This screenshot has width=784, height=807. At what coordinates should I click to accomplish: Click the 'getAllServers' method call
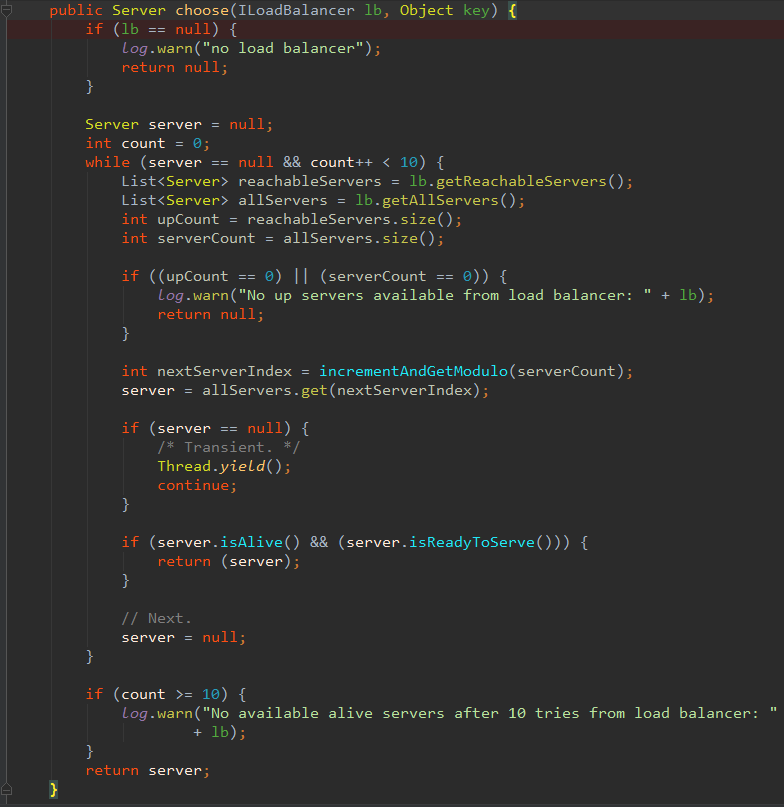[x=440, y=201]
